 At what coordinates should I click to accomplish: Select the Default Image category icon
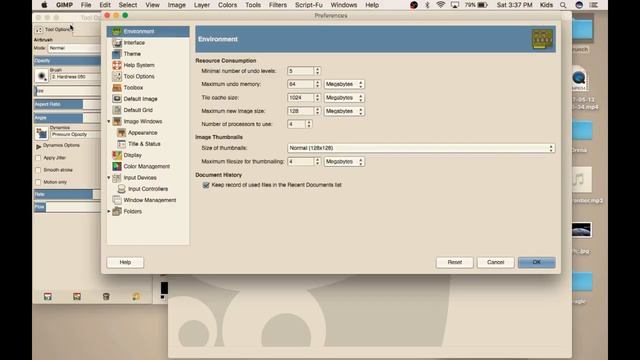point(117,99)
